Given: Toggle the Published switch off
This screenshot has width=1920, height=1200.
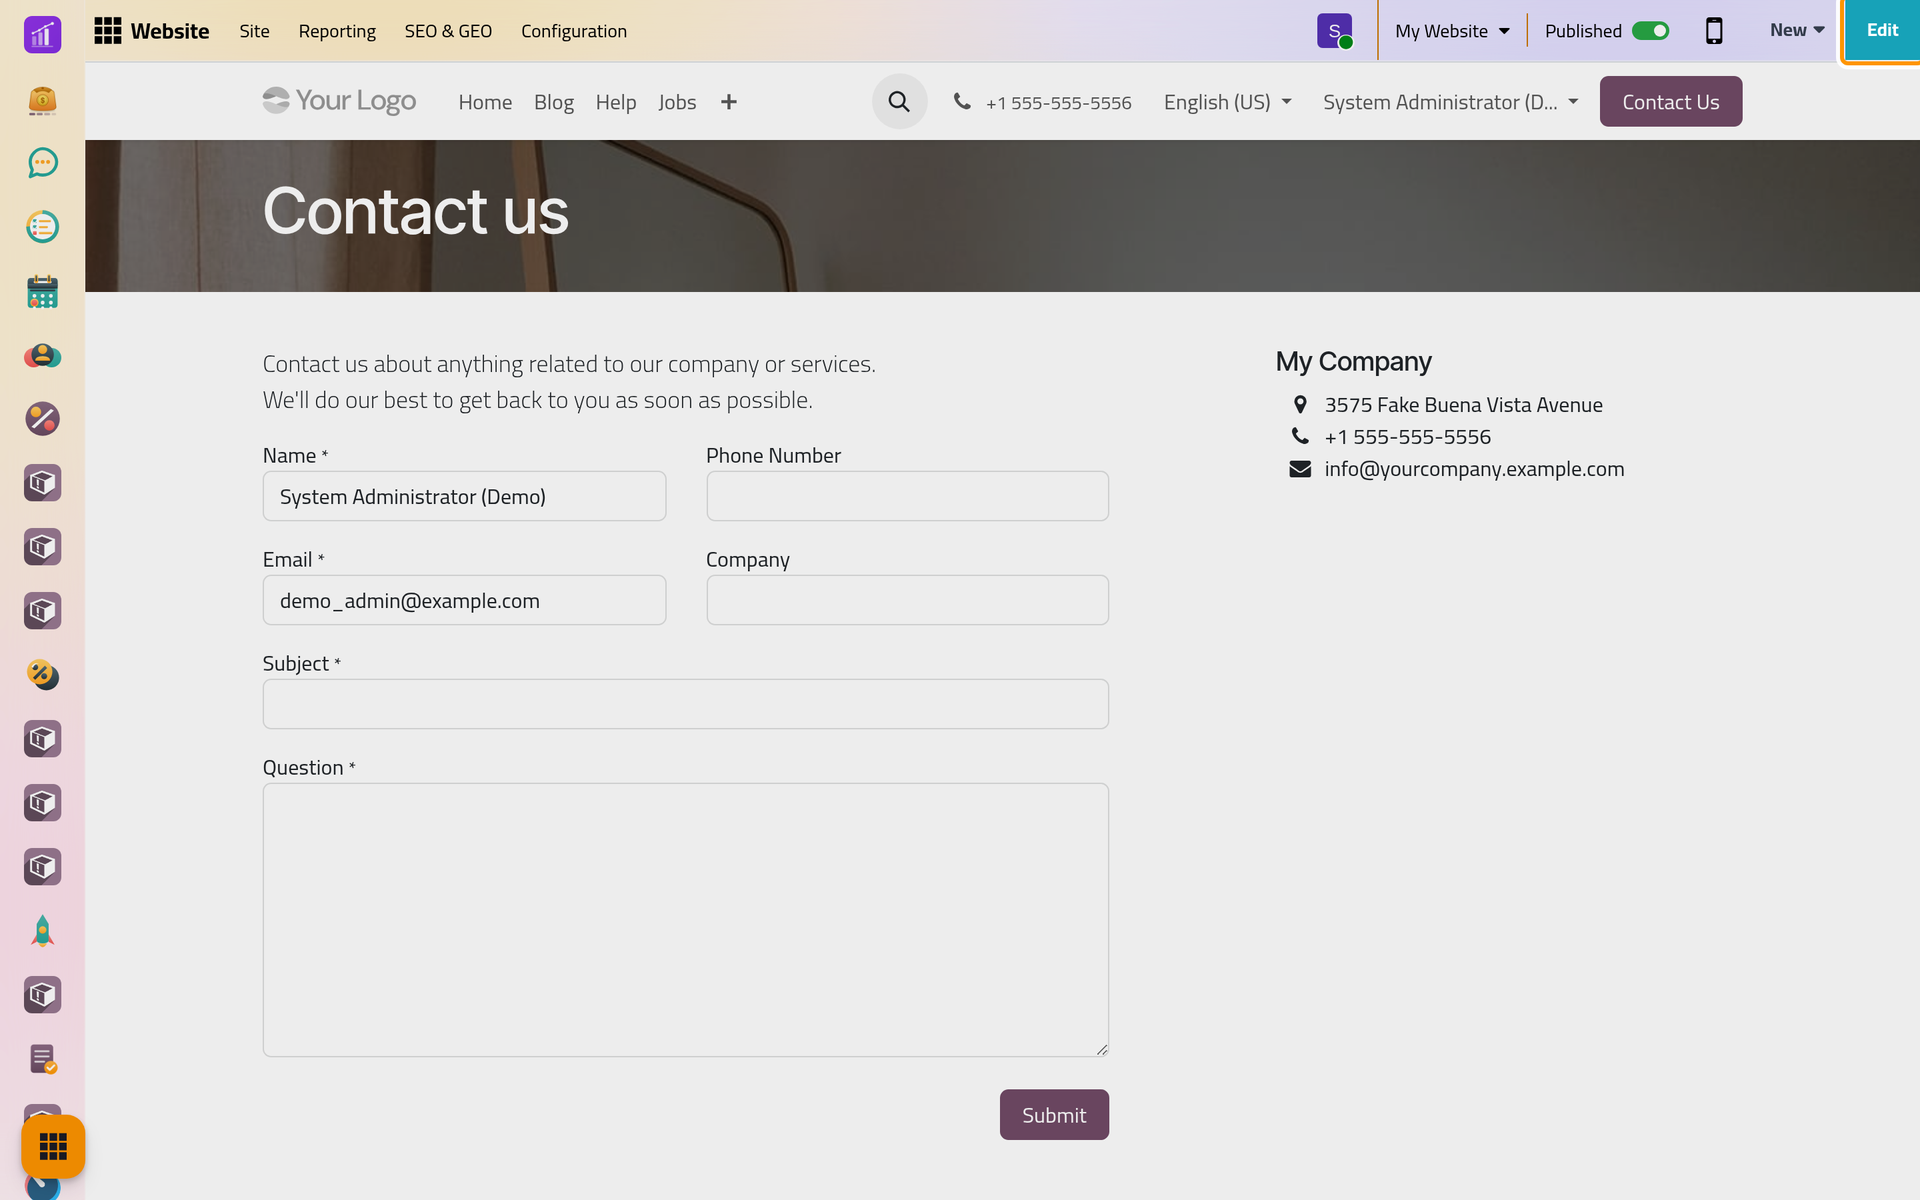Looking at the screenshot, I should click(x=1650, y=31).
